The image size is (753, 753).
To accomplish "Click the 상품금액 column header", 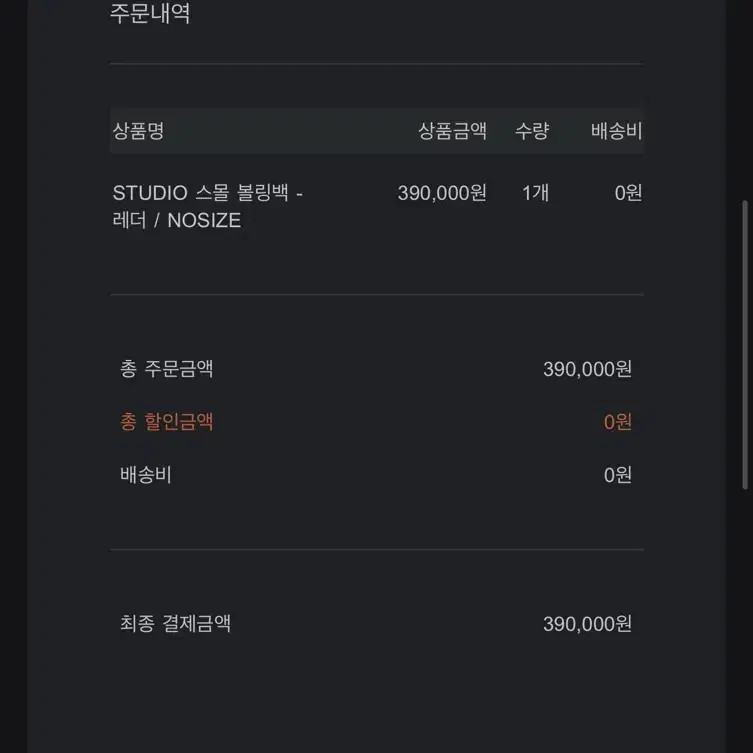I will (x=452, y=131).
